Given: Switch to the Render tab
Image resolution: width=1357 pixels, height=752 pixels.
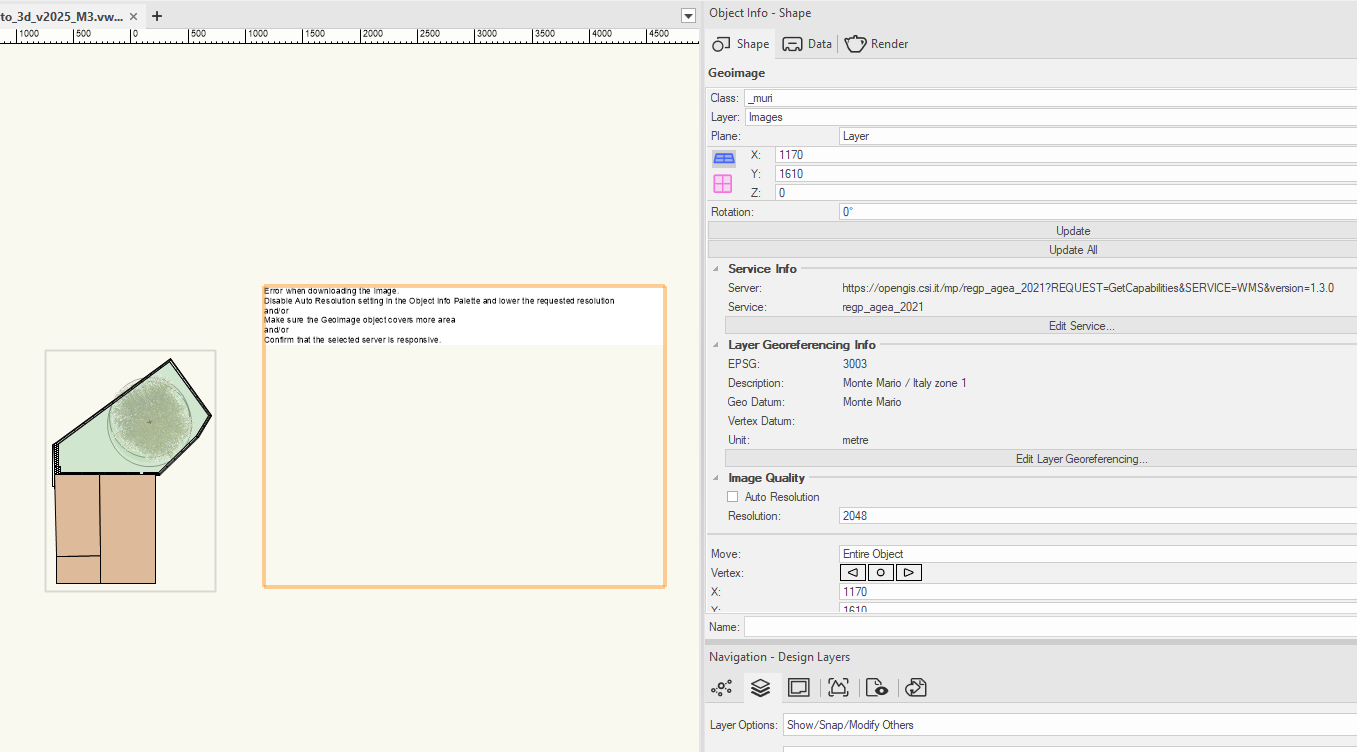Looking at the screenshot, I should 877,44.
